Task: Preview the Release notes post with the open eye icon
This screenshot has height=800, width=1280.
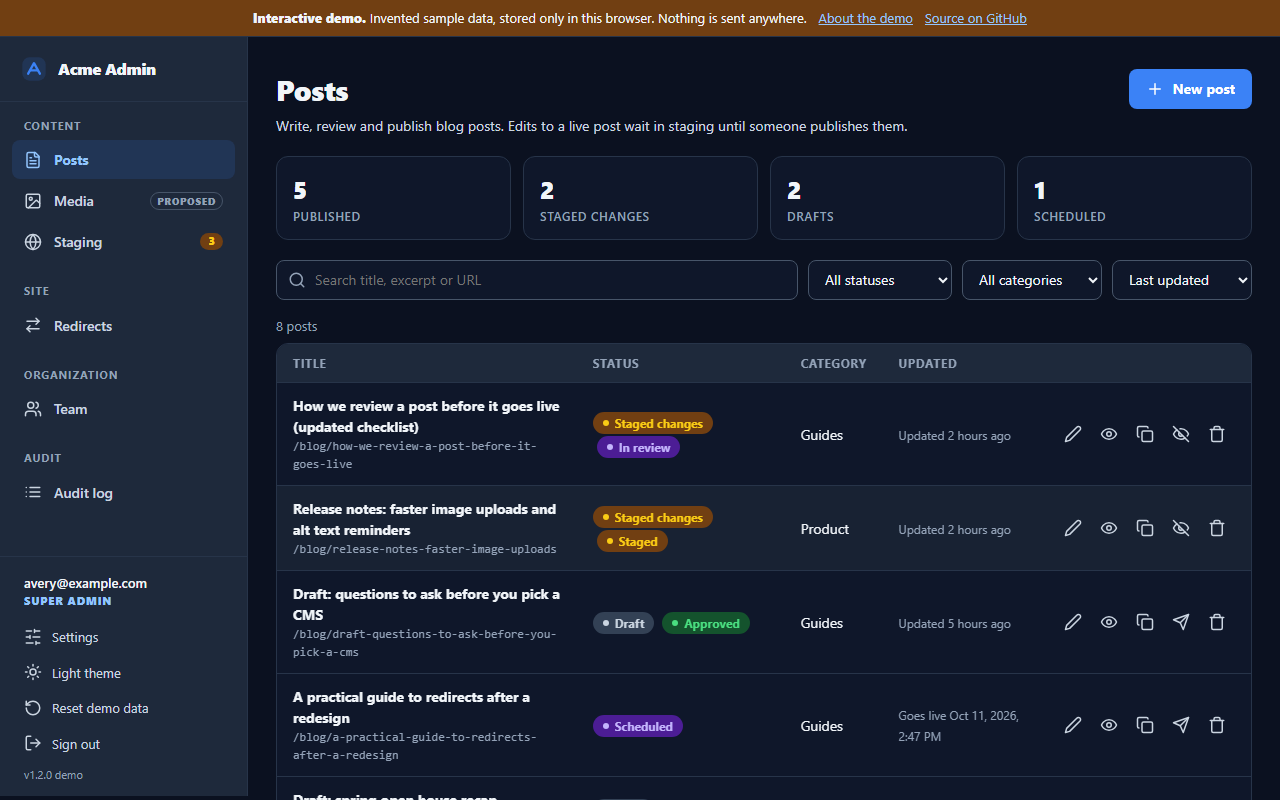Action: pyautogui.click(x=1109, y=528)
